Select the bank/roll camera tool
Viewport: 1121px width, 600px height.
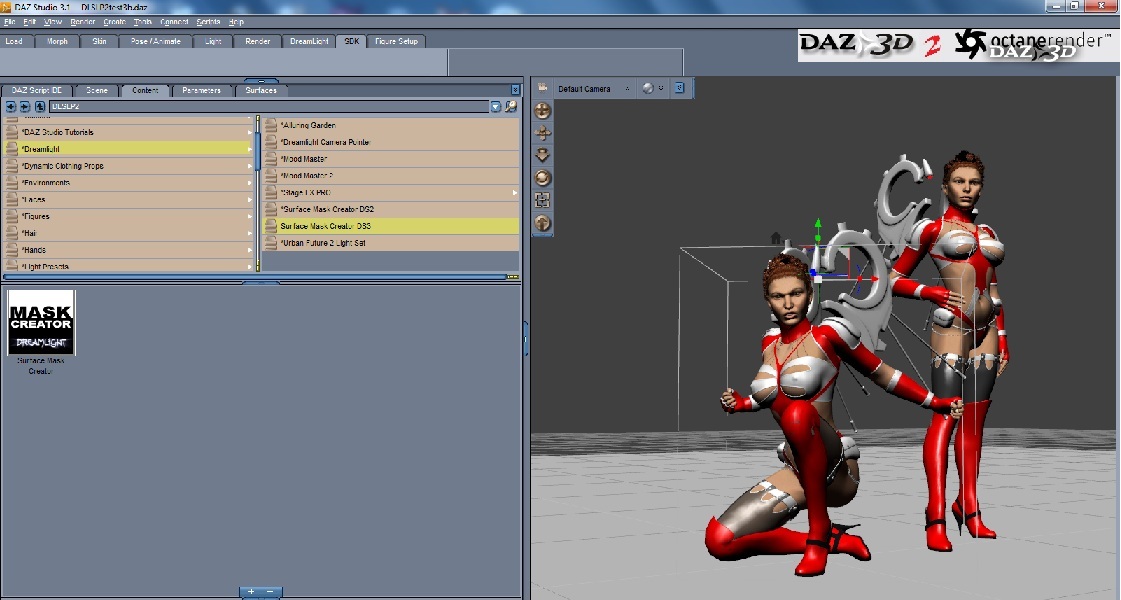pos(543,177)
